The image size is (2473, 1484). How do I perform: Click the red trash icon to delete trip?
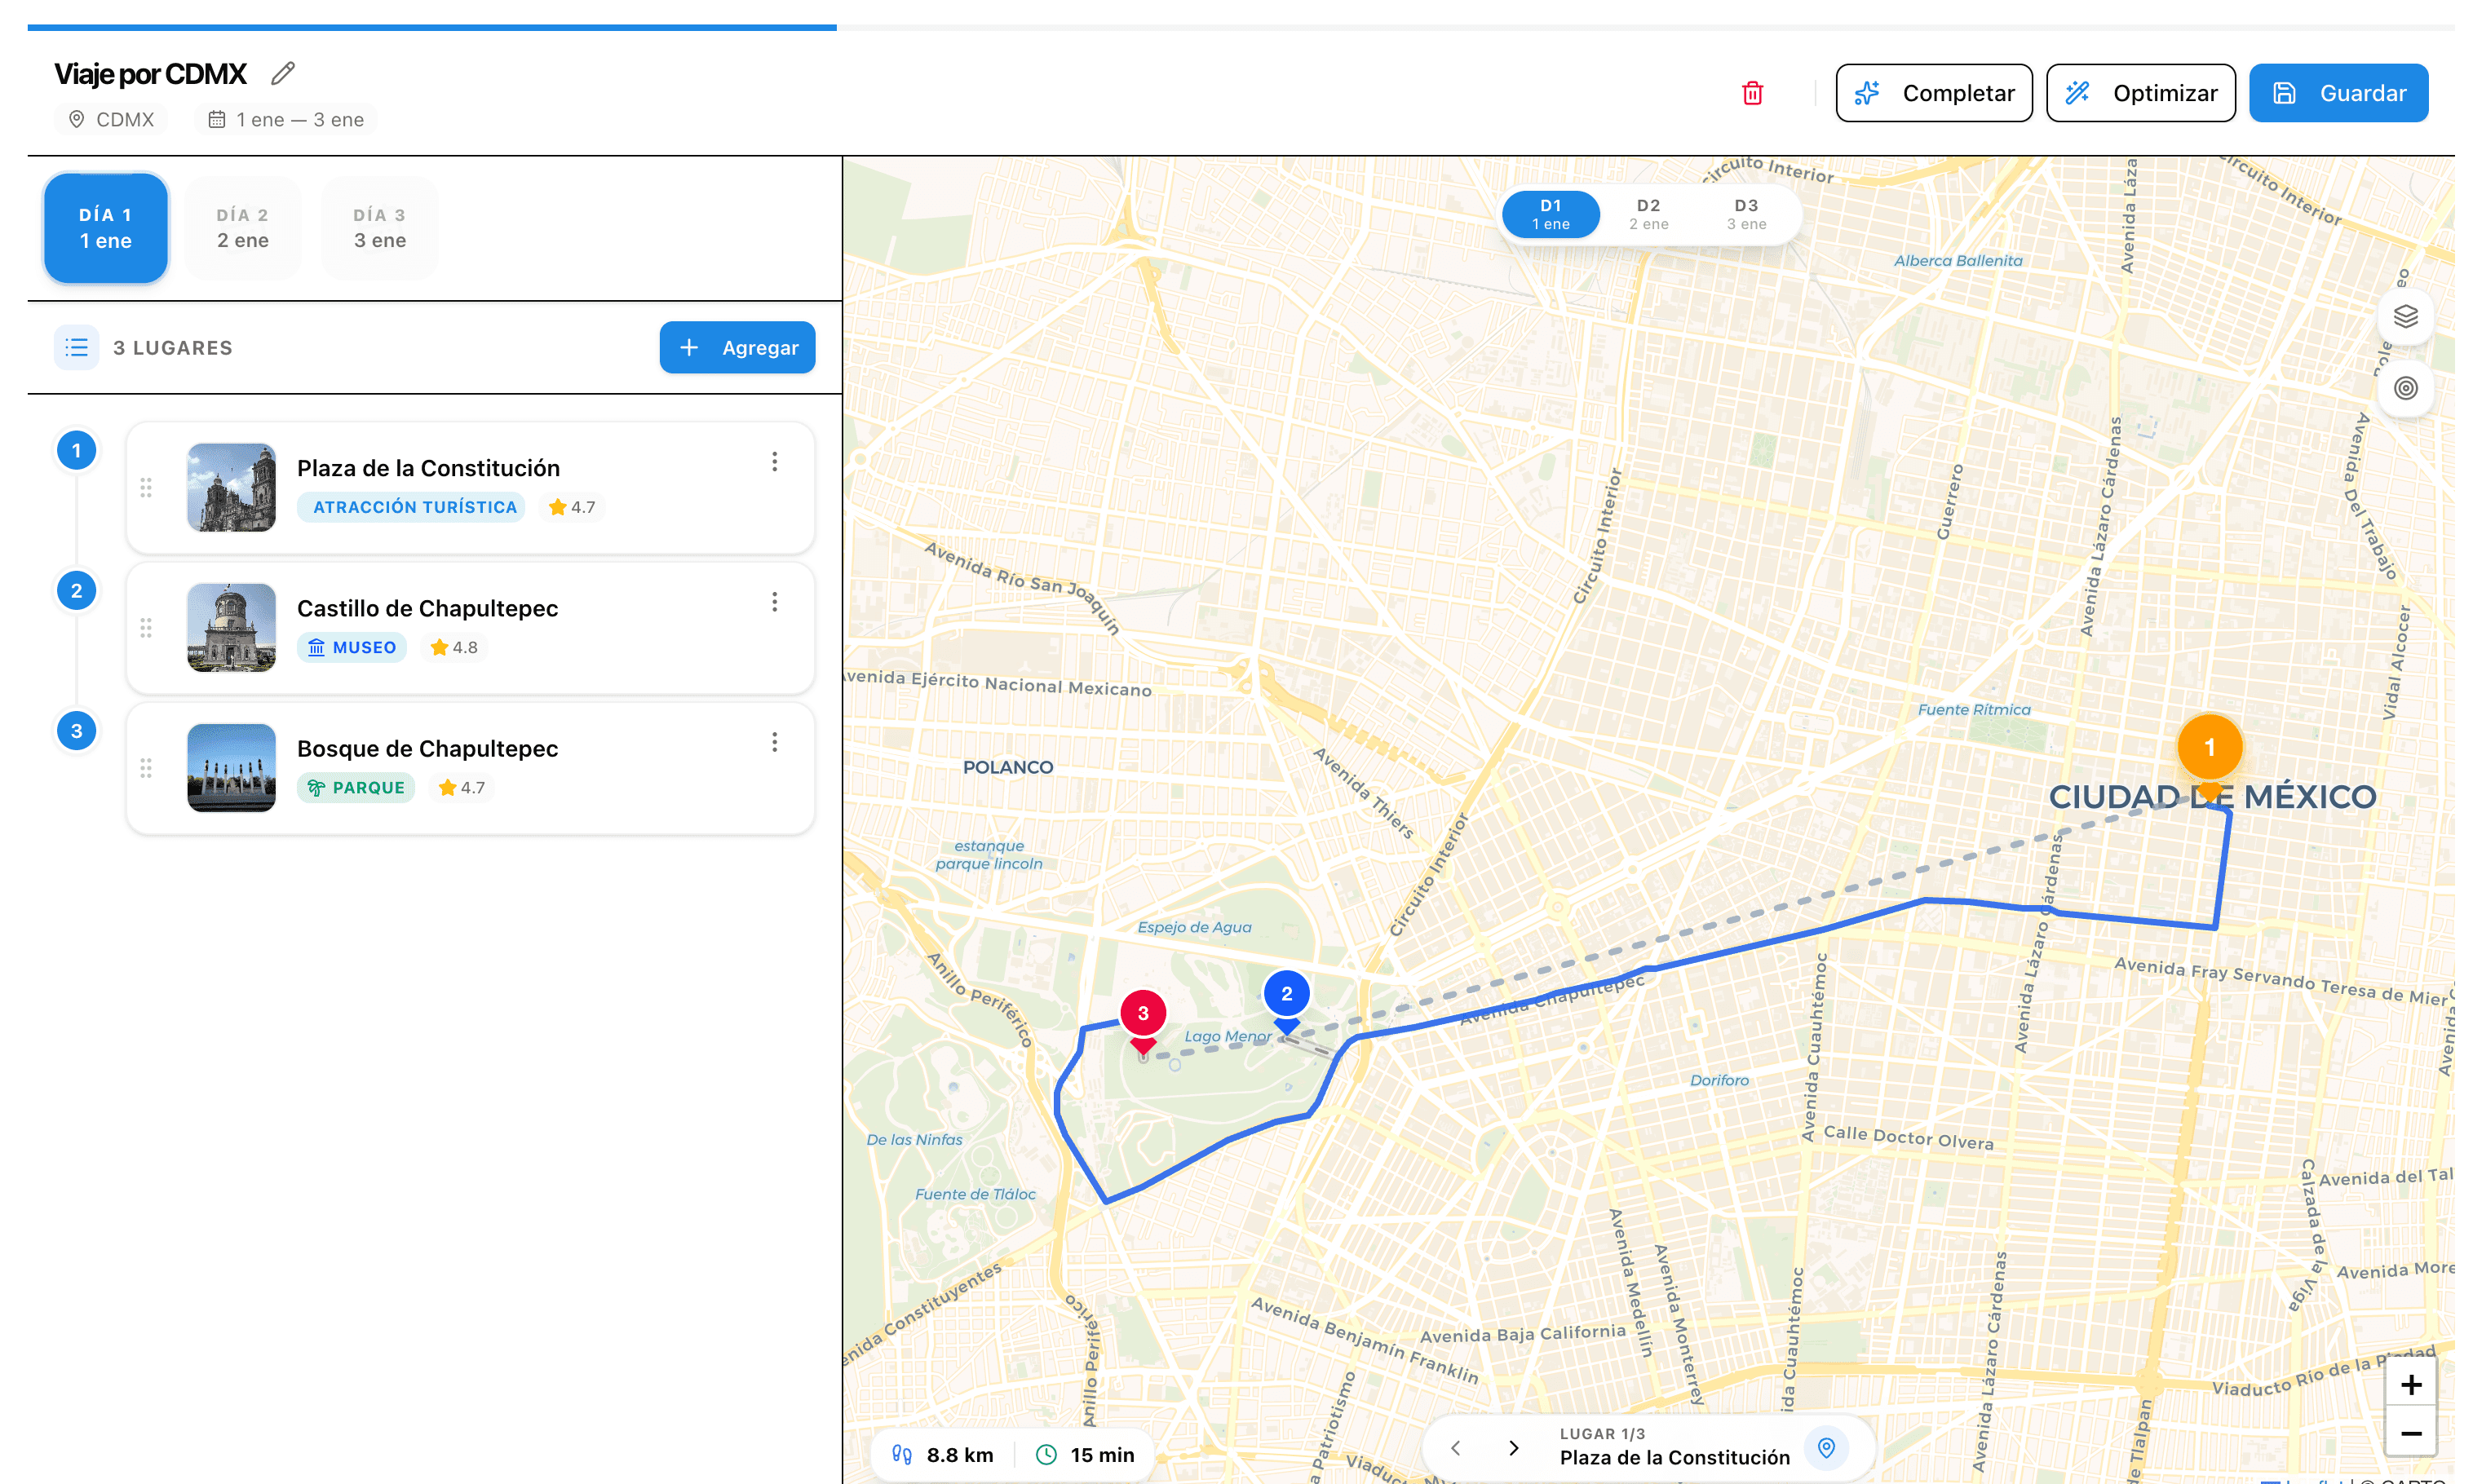(x=1753, y=92)
